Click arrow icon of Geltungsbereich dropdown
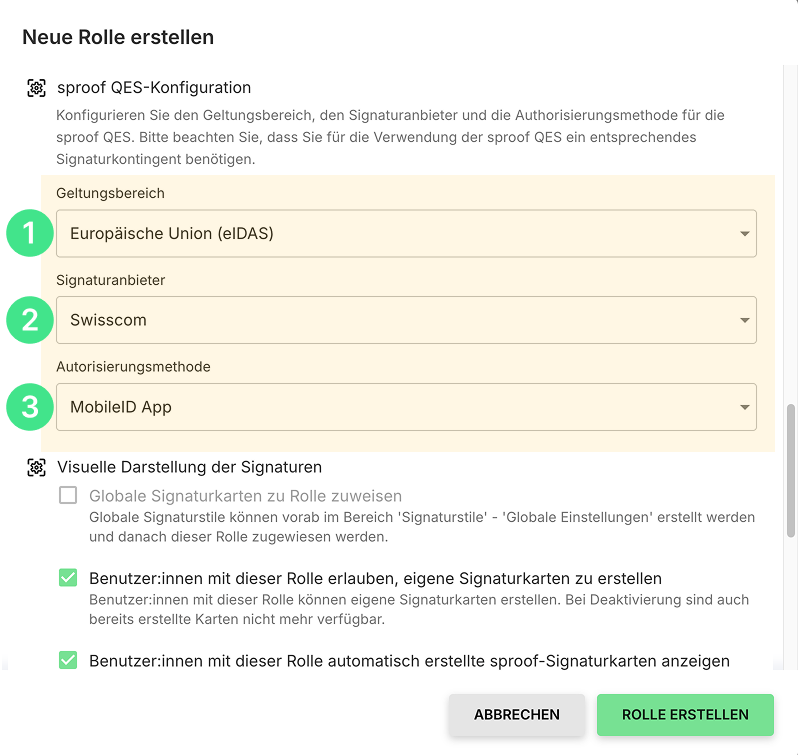798x755 pixels. (745, 234)
